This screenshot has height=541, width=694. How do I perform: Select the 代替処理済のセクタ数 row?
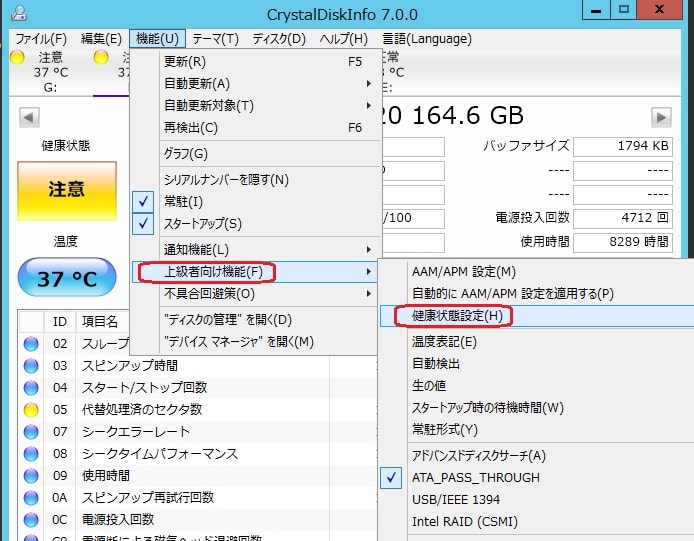[x=198, y=410]
